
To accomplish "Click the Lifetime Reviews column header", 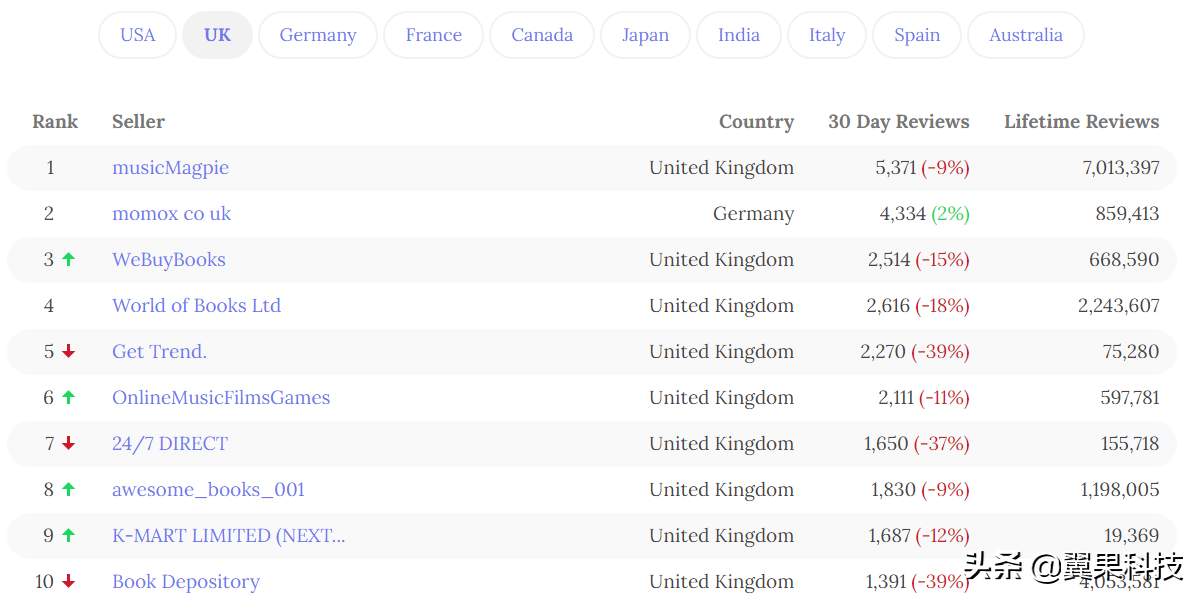I will point(1082,122).
